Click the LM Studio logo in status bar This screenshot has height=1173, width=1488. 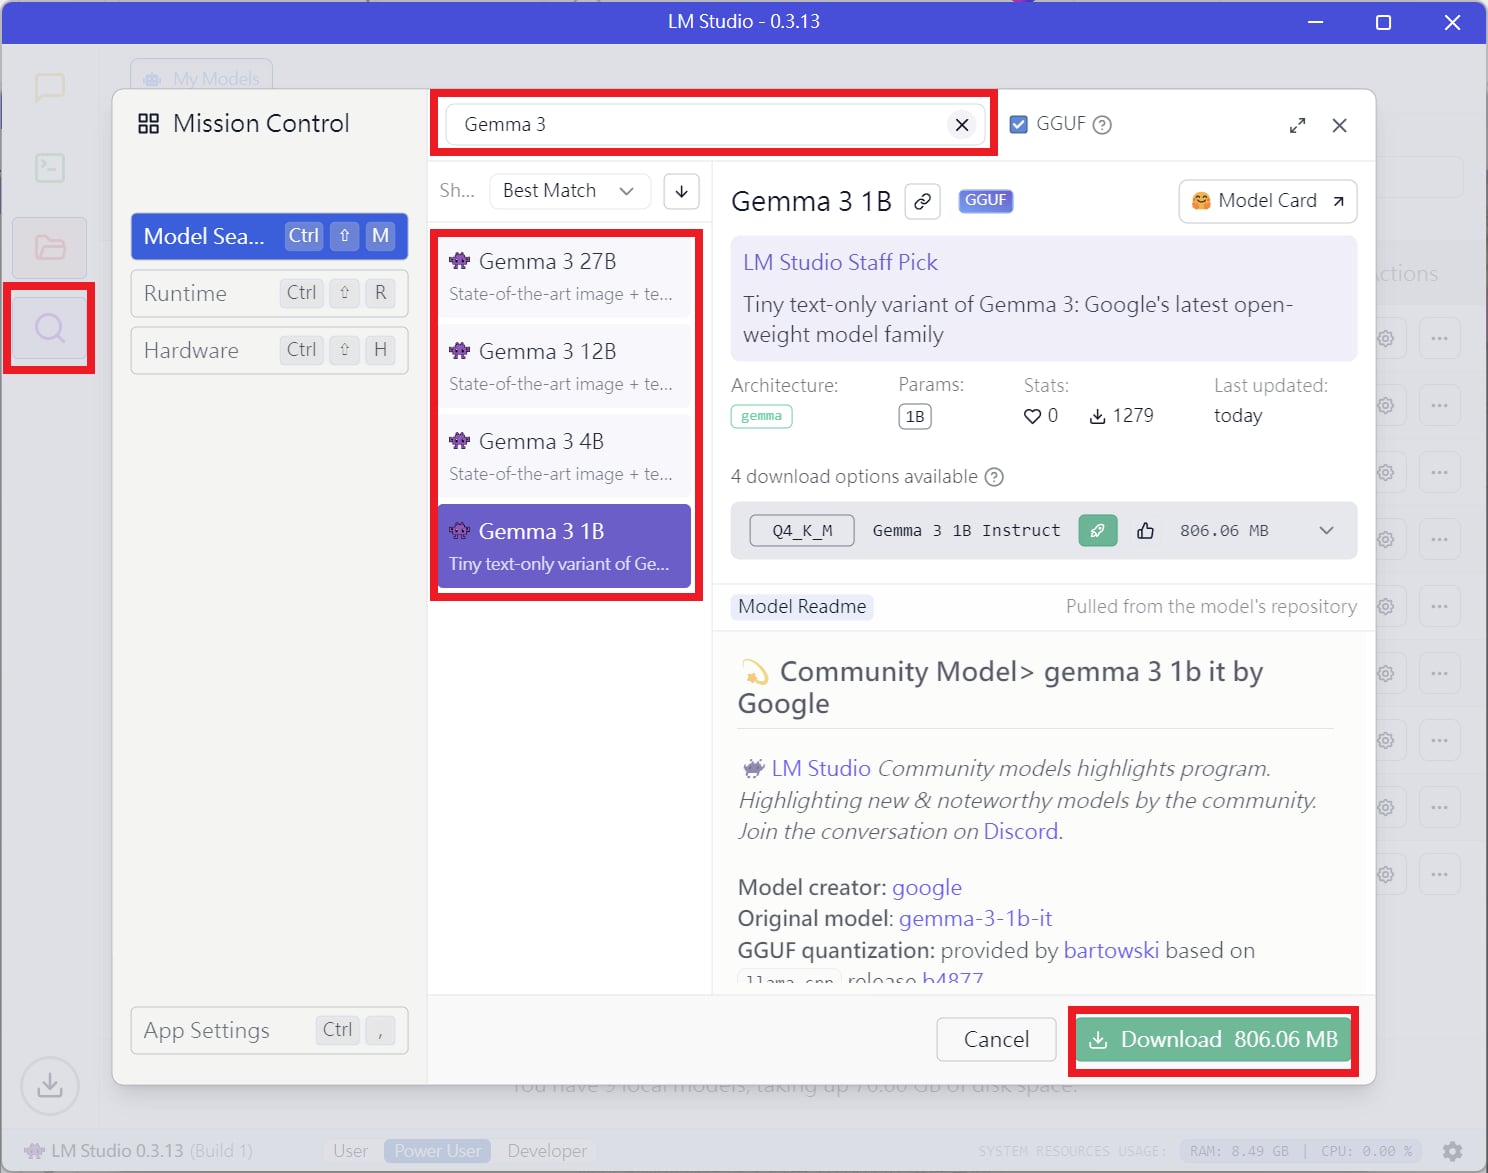(x=34, y=1151)
